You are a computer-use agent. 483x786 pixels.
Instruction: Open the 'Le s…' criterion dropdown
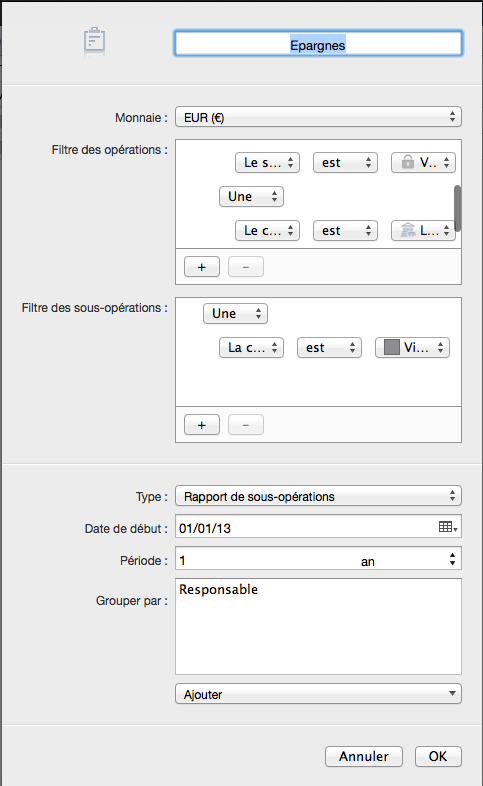tap(267, 162)
